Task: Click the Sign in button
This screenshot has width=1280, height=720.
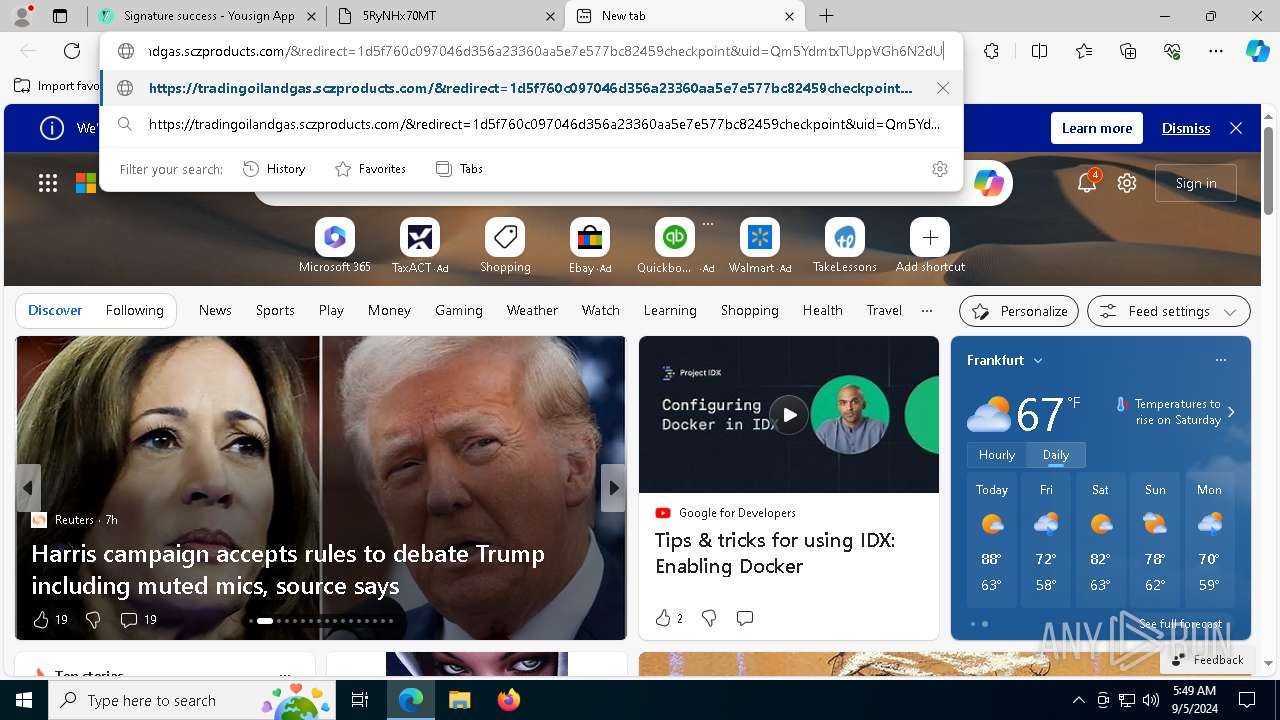Action: click(x=1196, y=183)
